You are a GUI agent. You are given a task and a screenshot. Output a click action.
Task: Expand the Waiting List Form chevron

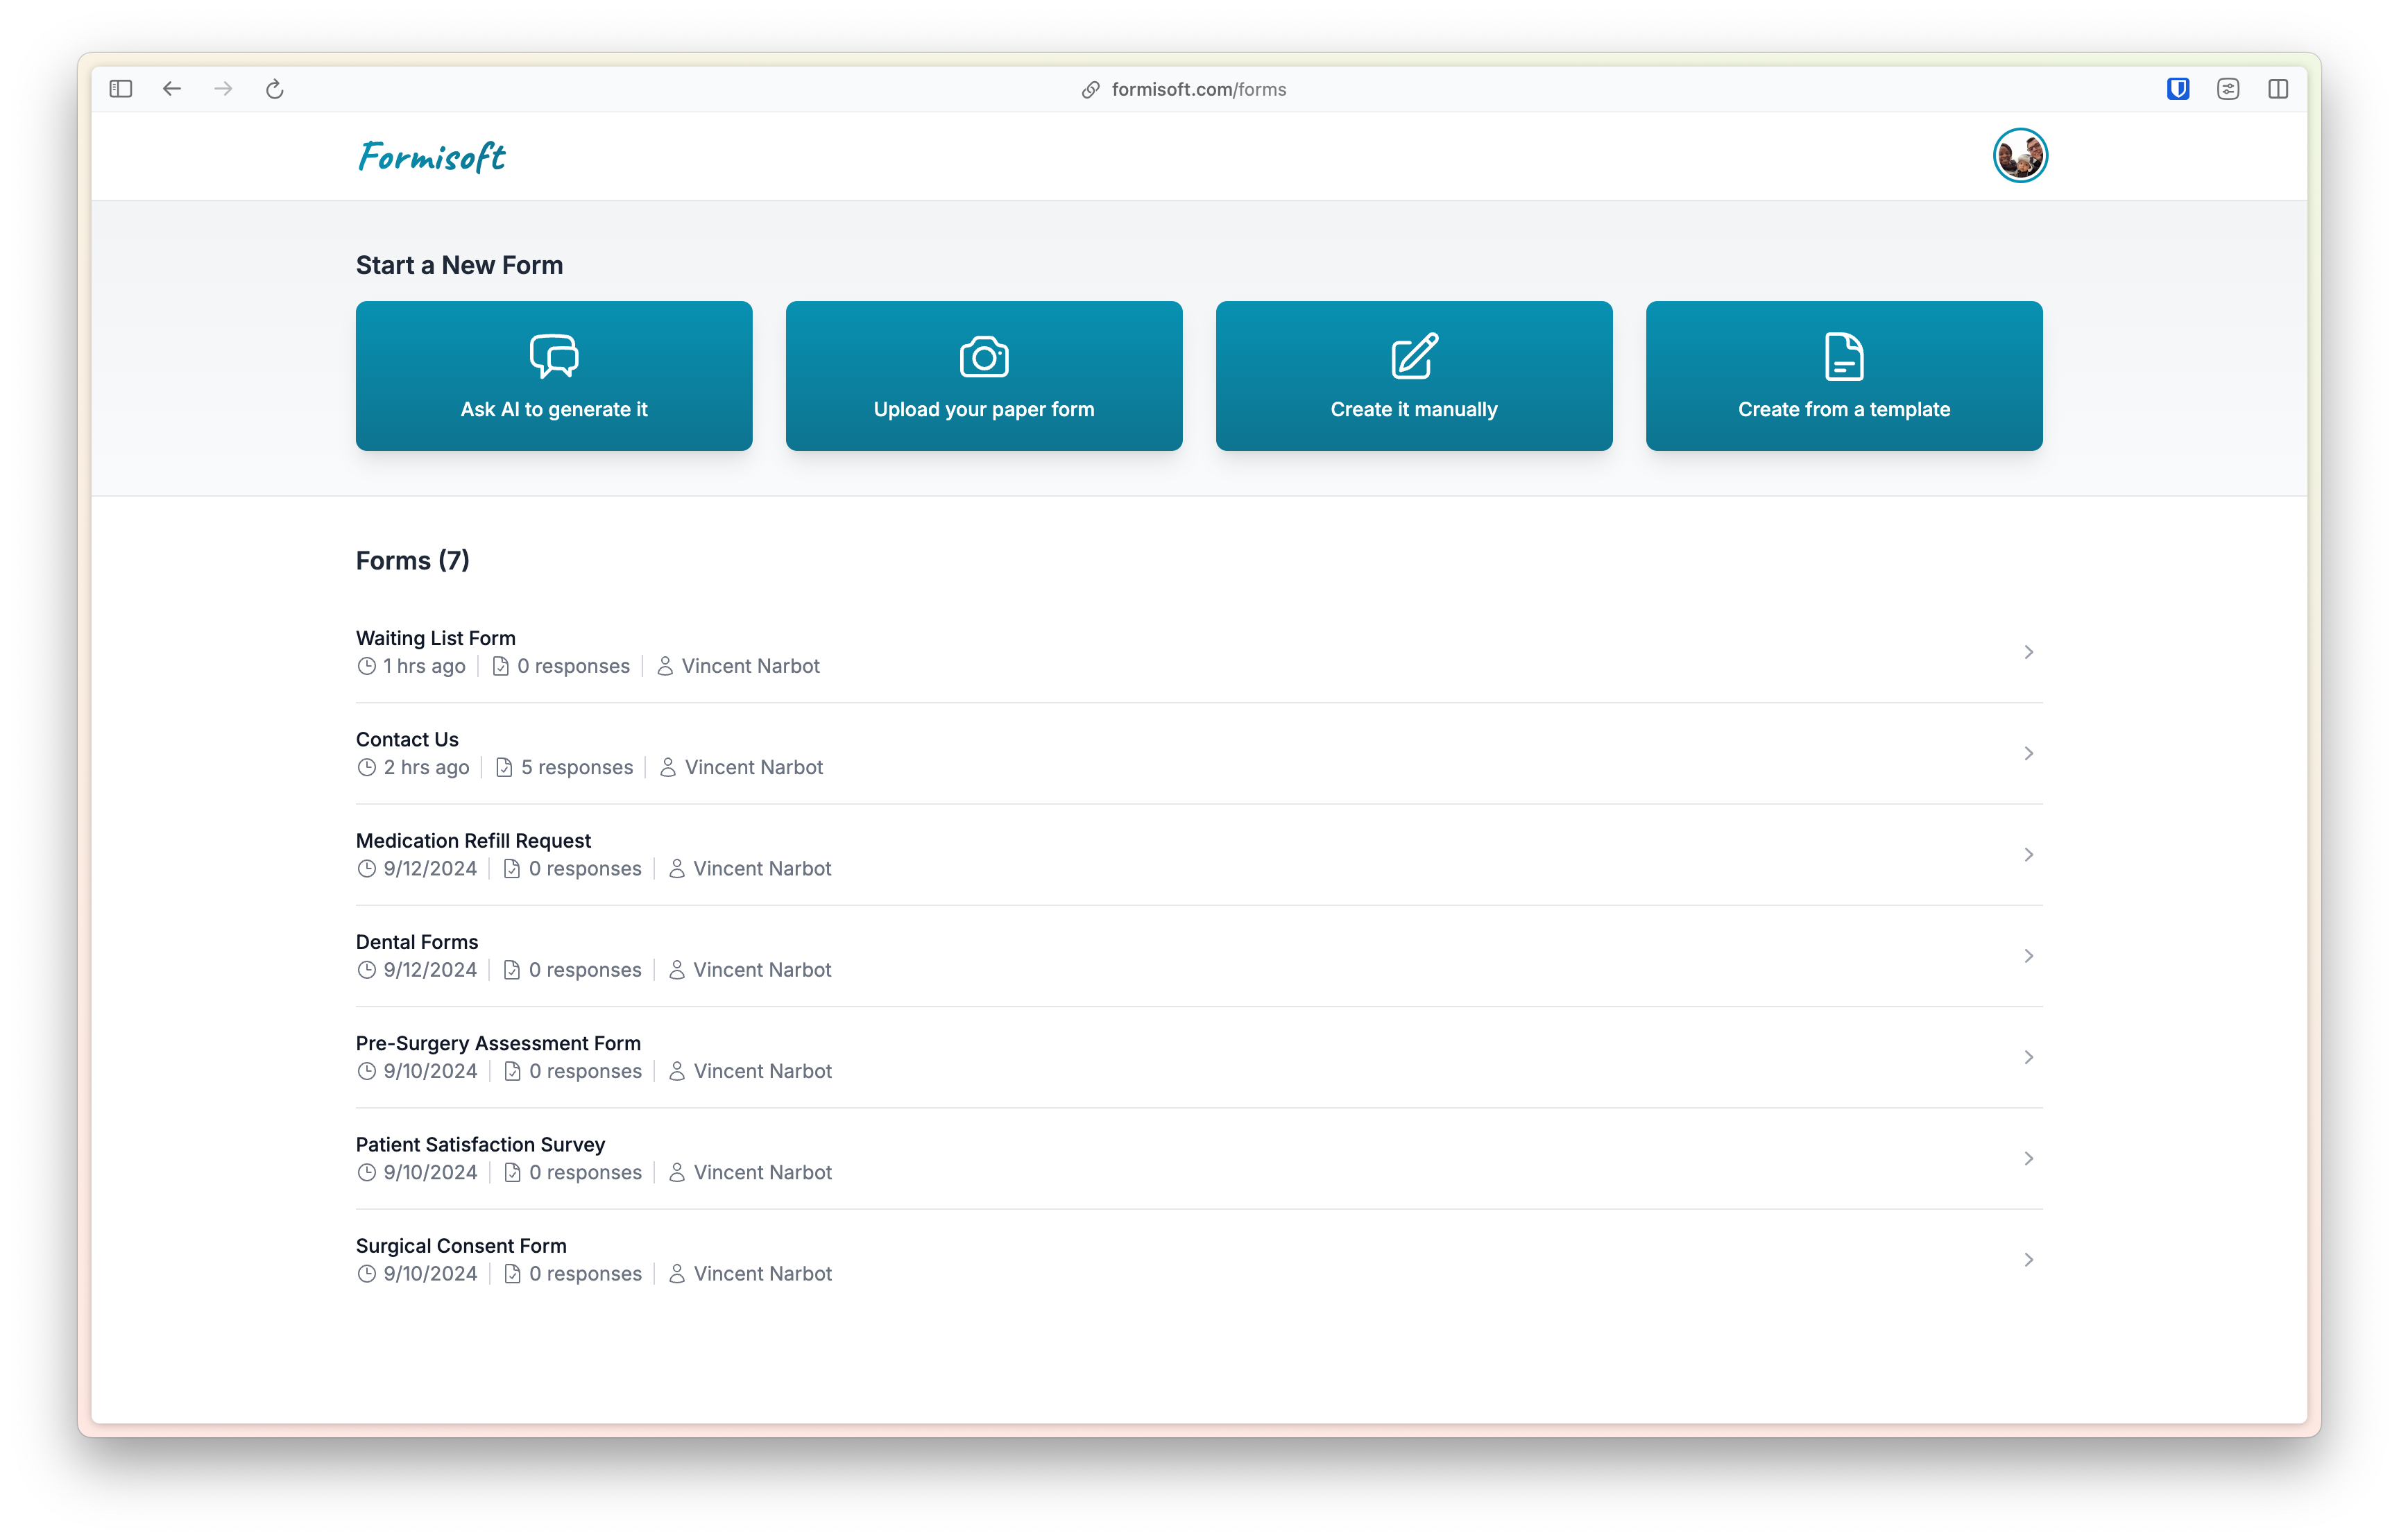coord(2028,652)
